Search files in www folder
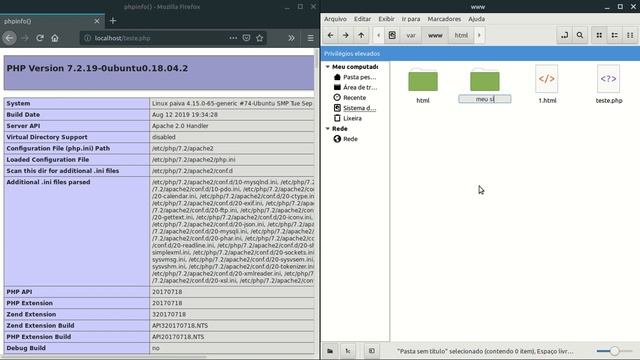 [x=580, y=36]
